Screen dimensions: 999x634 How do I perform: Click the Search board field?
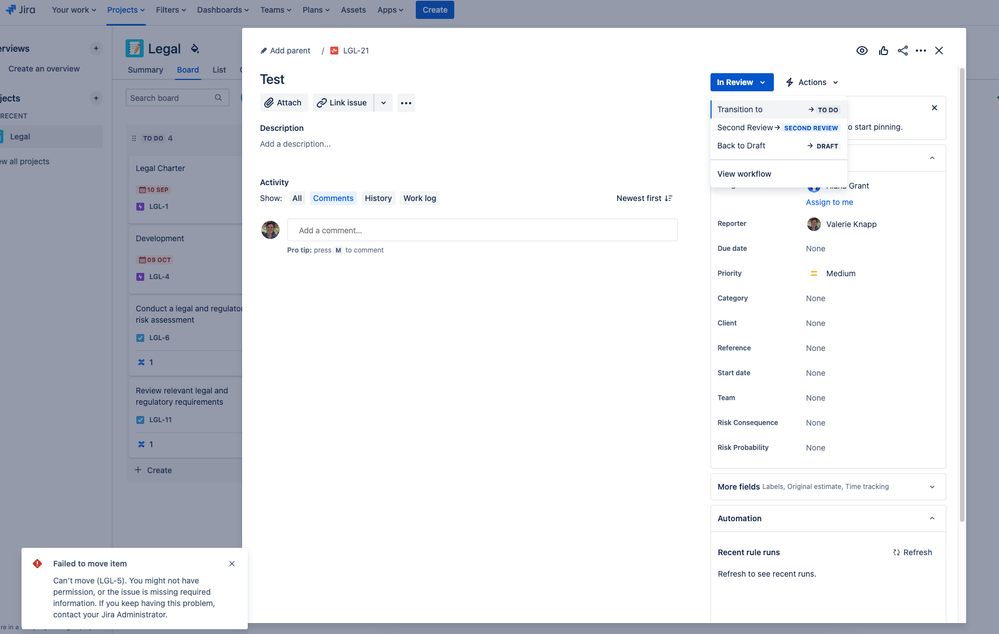click(177, 97)
